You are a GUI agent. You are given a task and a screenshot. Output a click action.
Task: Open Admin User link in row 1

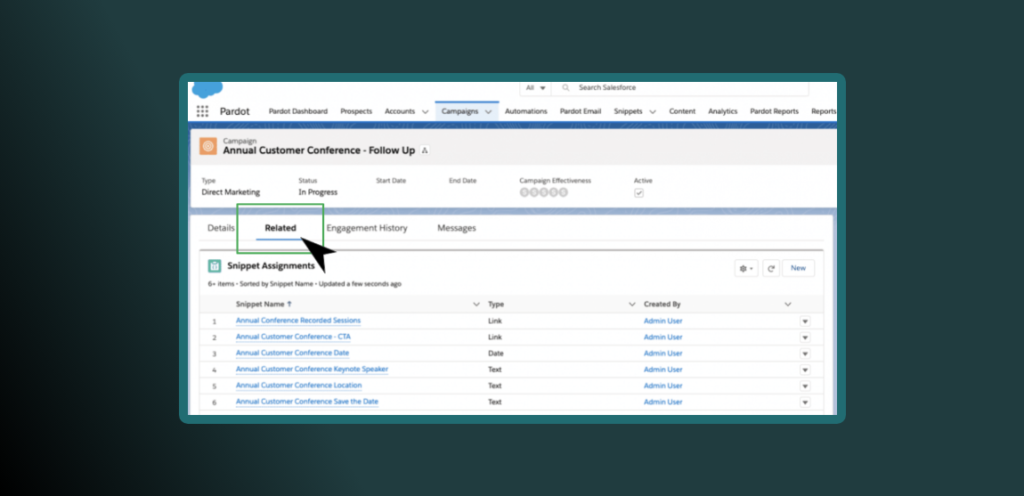pos(663,321)
